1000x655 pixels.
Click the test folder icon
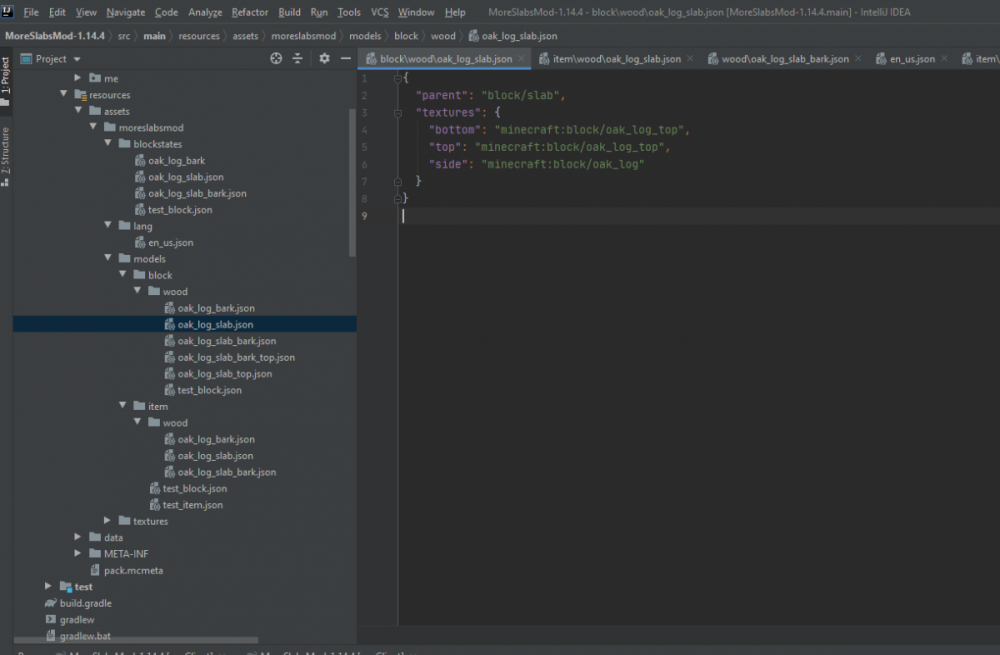[x=66, y=587]
